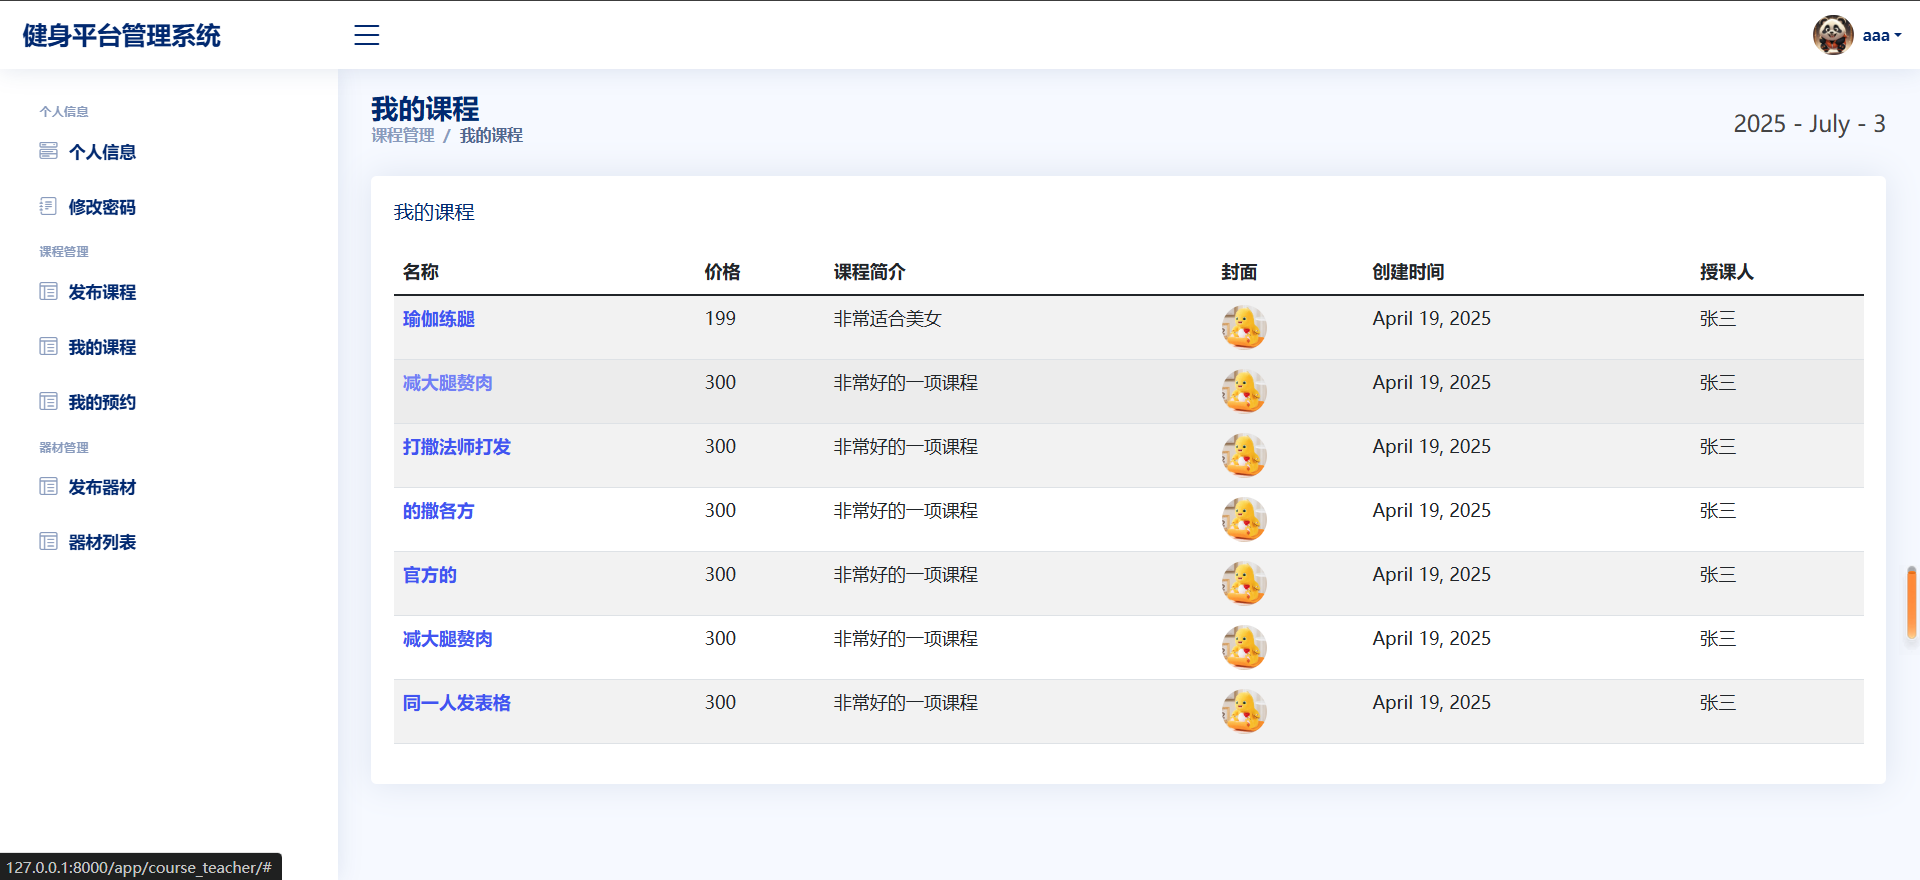Click the 健身平台管理系统 logo title
This screenshot has height=880, width=1920.
(122, 36)
